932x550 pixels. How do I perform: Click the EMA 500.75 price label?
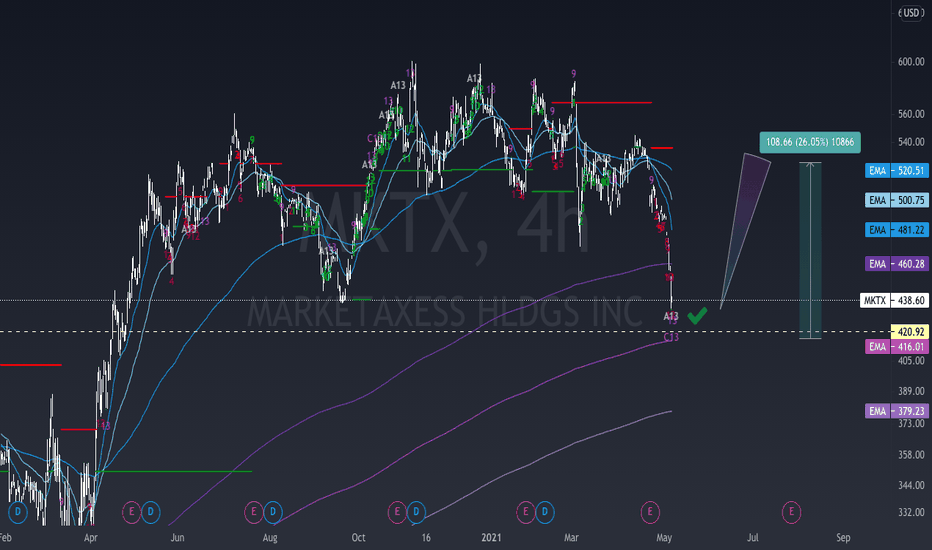coord(896,200)
